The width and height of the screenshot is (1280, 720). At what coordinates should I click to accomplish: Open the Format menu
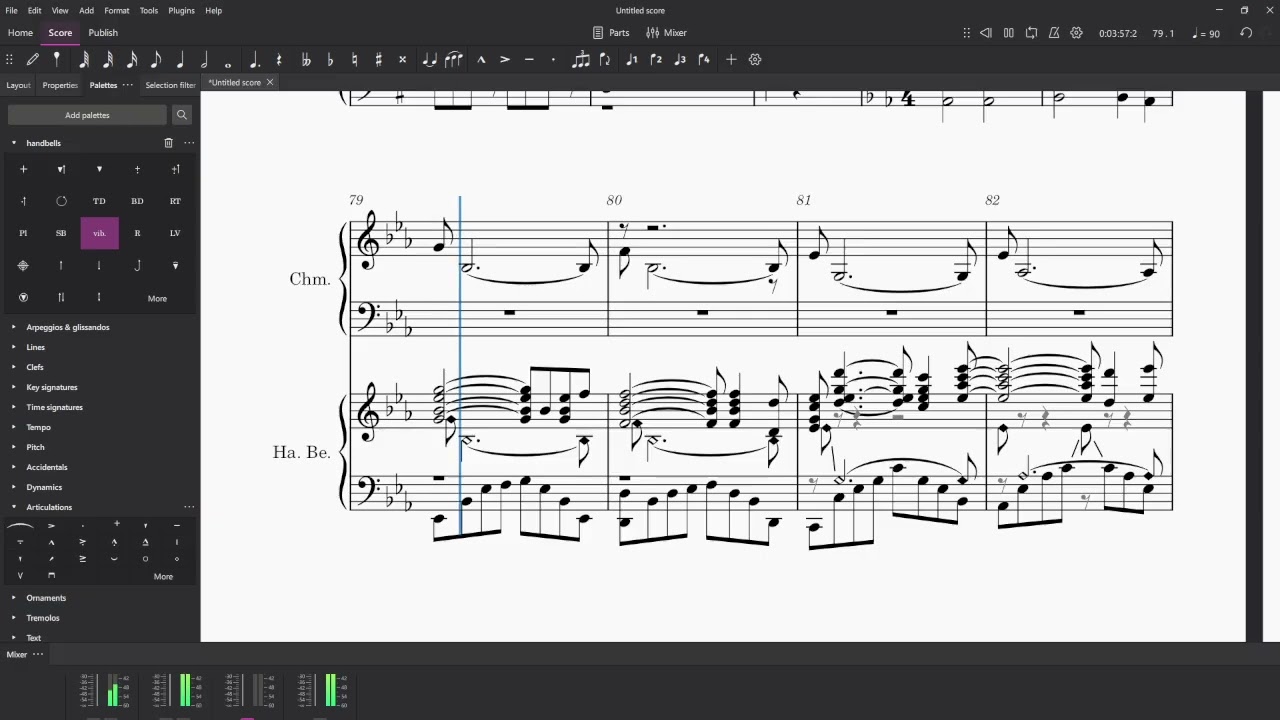tap(117, 10)
